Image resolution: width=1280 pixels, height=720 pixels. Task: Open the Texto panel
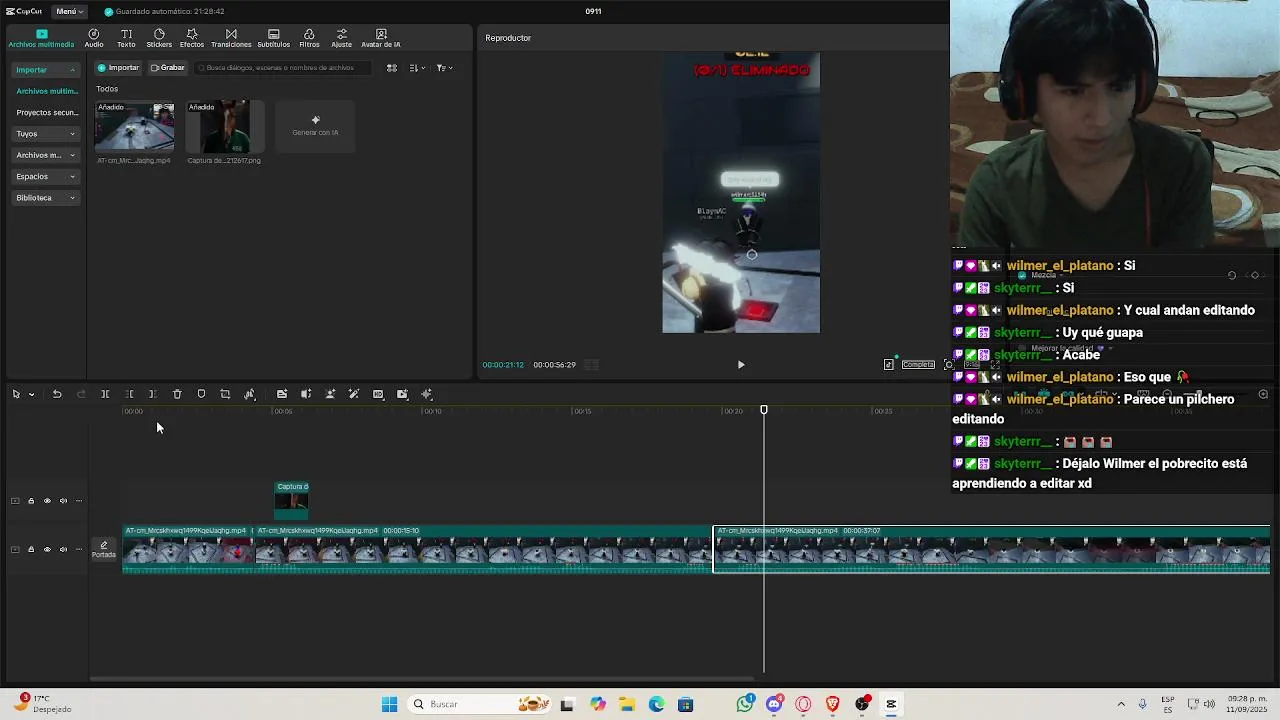point(126,38)
